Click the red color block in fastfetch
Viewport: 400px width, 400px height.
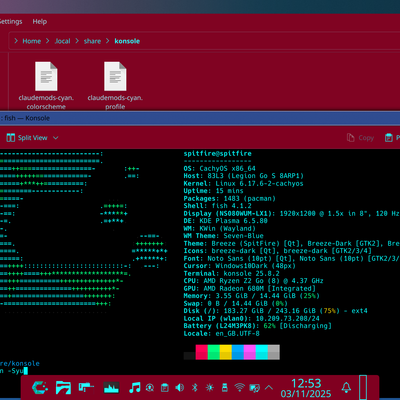coord(201,352)
